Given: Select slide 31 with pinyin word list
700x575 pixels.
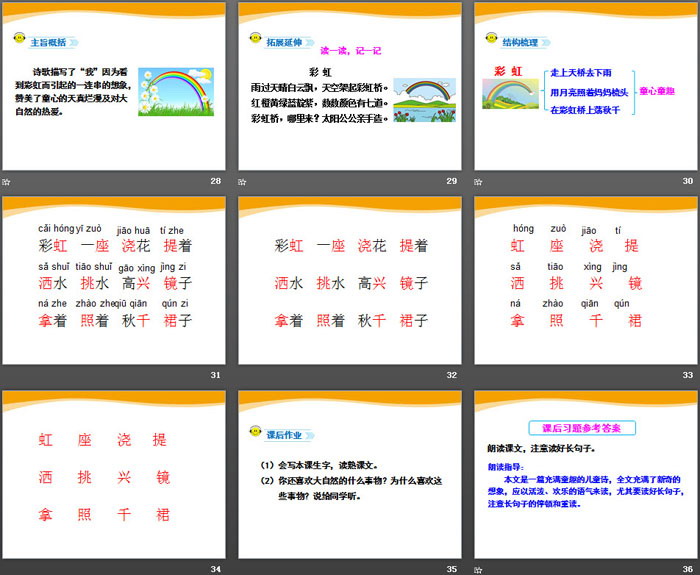Looking at the screenshot, I should [114, 280].
